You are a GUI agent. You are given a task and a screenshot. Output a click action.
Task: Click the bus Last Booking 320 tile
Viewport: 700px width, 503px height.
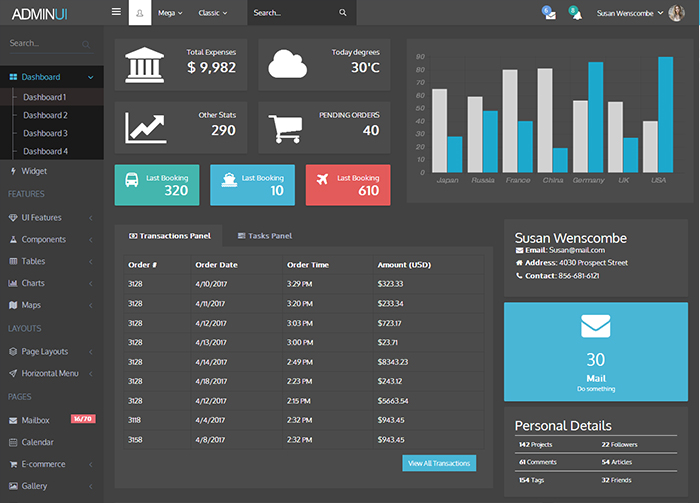click(155, 185)
